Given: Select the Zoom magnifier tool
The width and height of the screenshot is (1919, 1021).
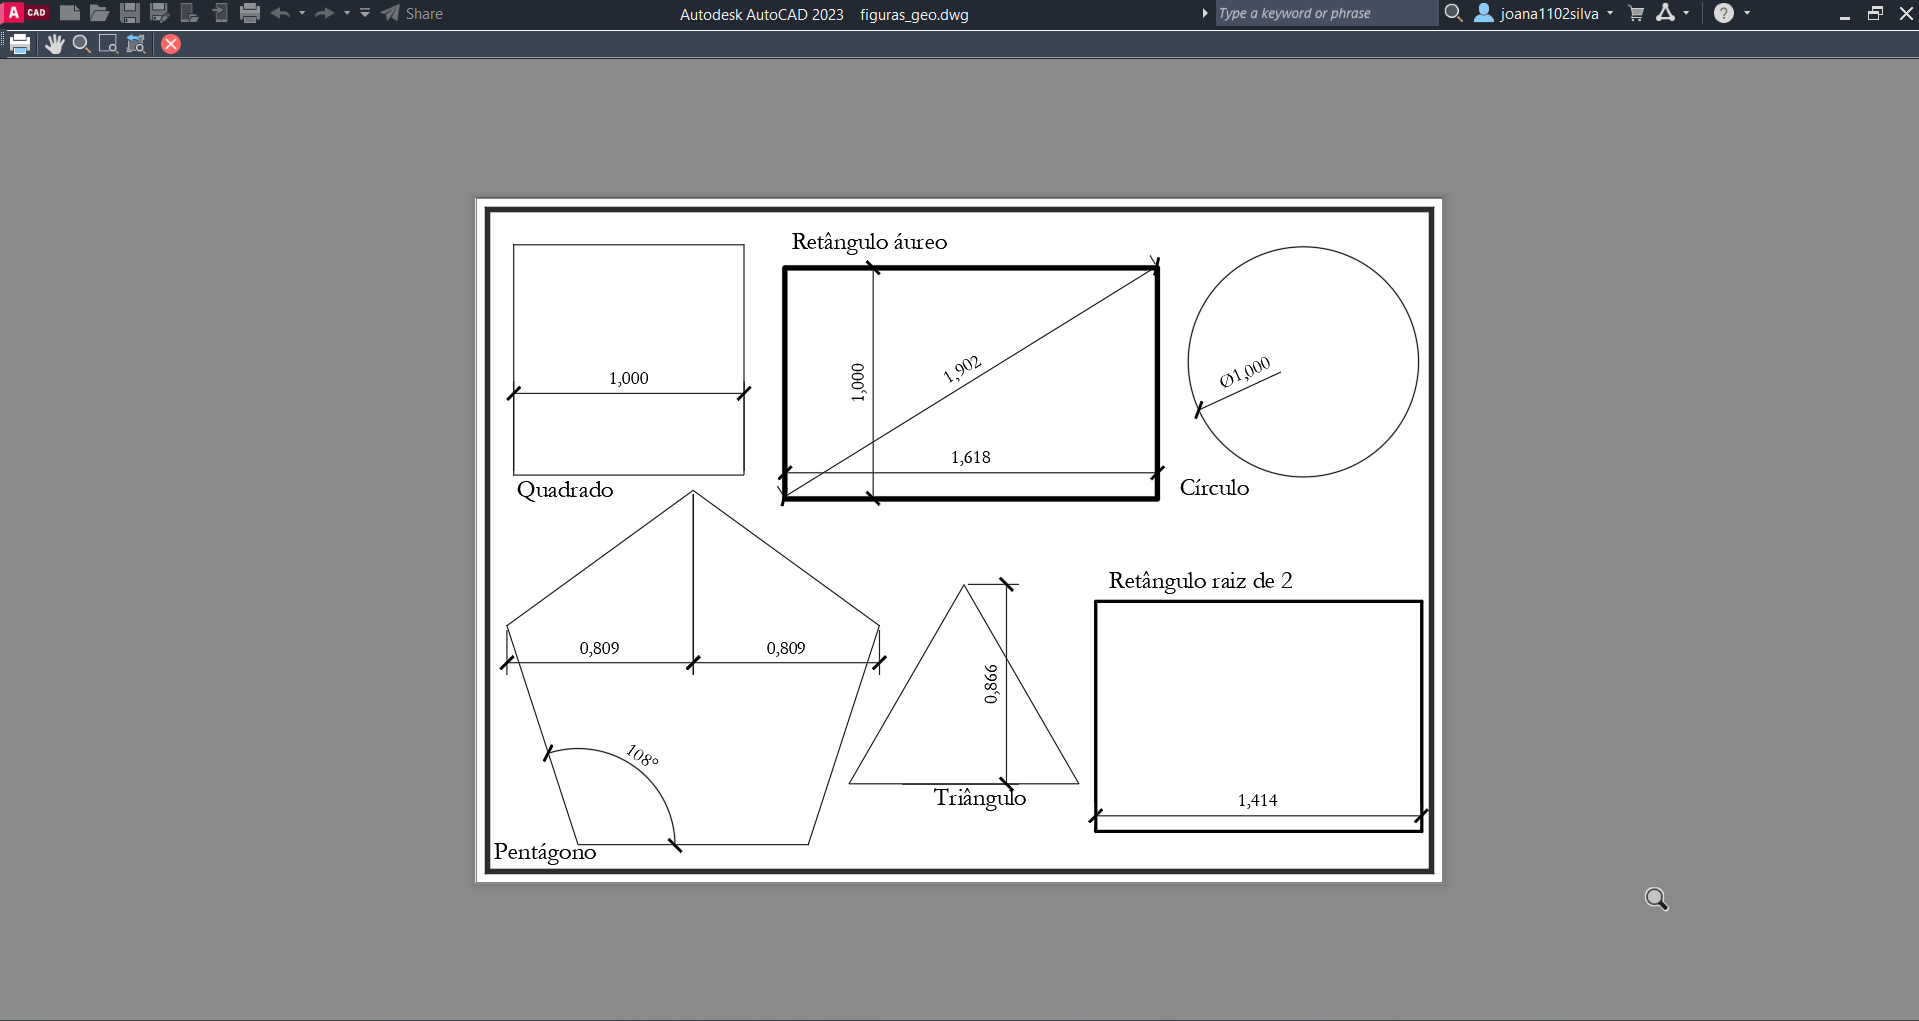Looking at the screenshot, I should coord(82,44).
